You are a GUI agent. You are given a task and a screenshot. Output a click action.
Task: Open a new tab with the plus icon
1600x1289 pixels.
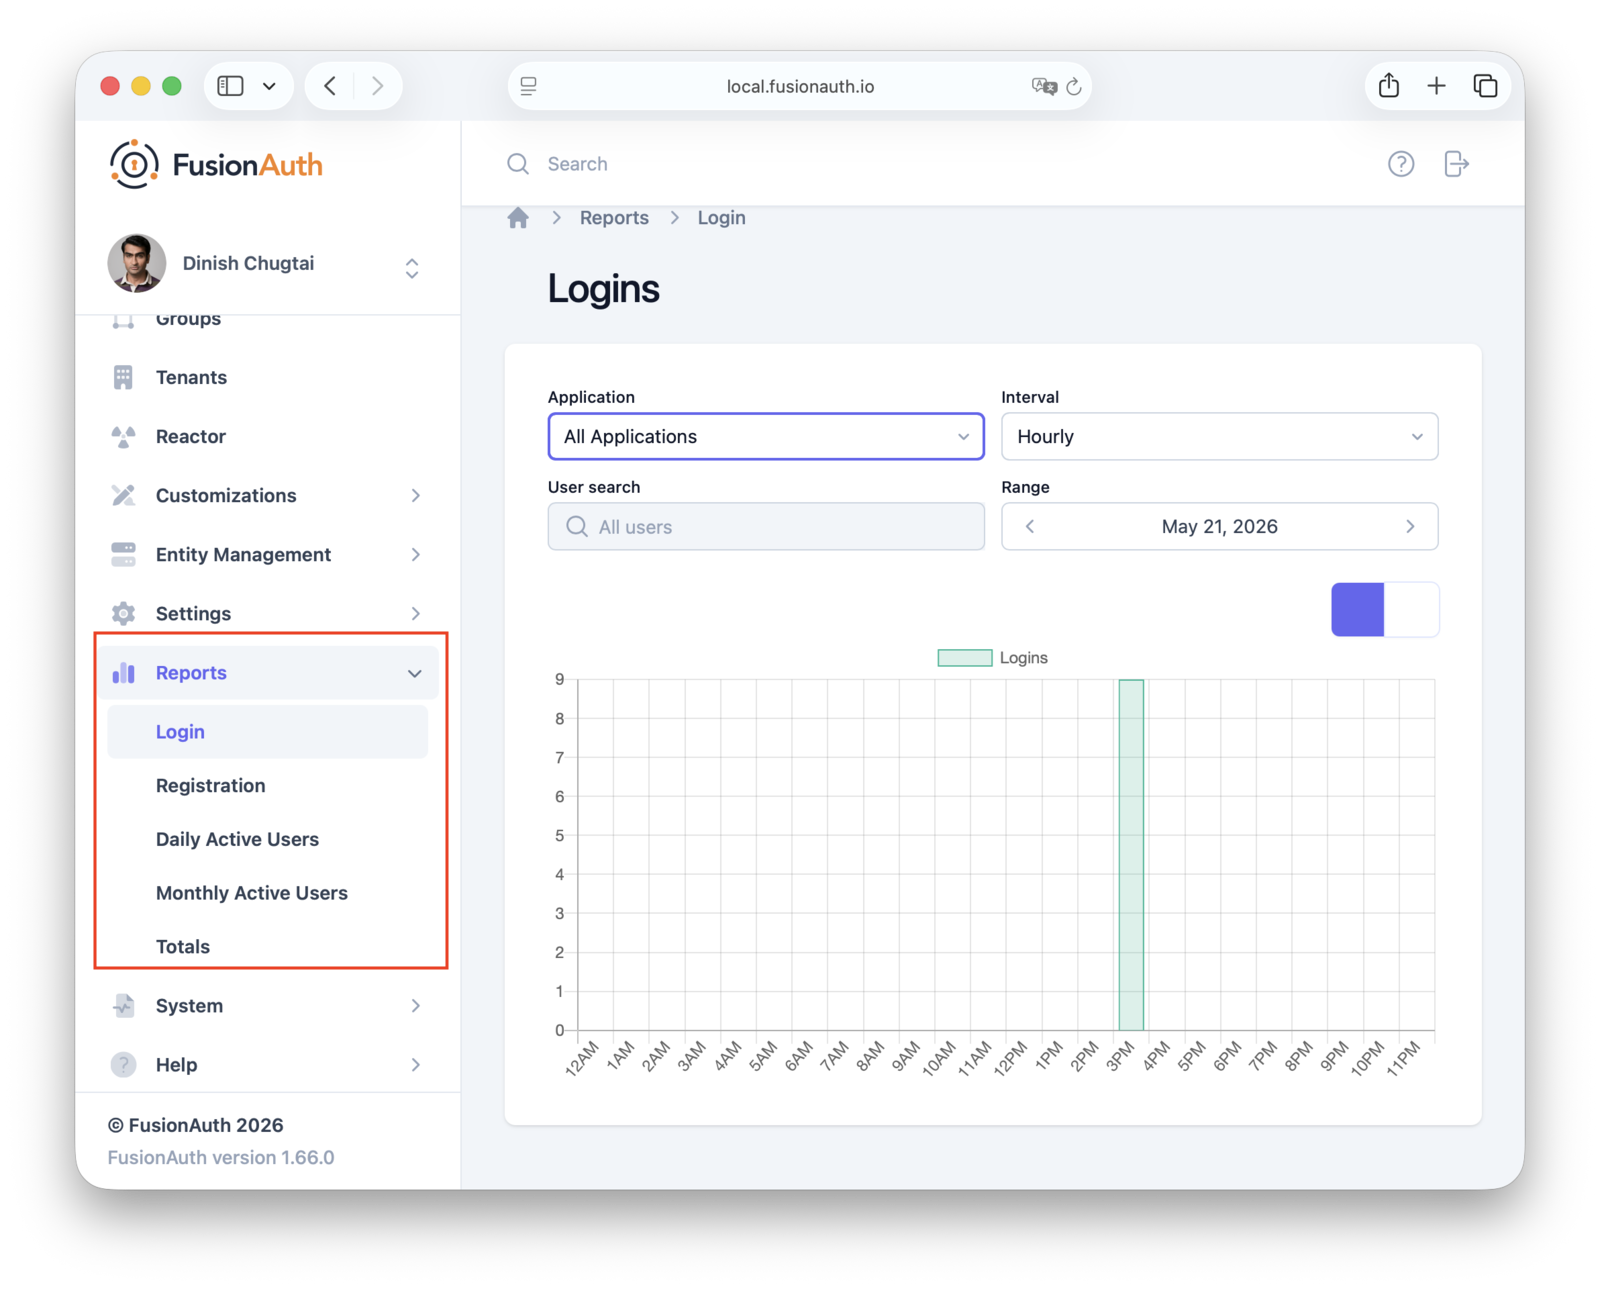pos(1437,86)
